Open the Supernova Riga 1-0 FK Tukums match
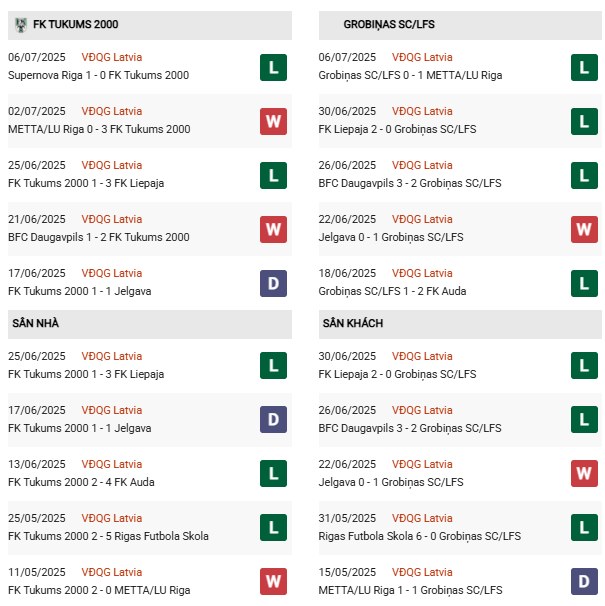Viewport: 605px width, 606px height. click(x=98, y=76)
